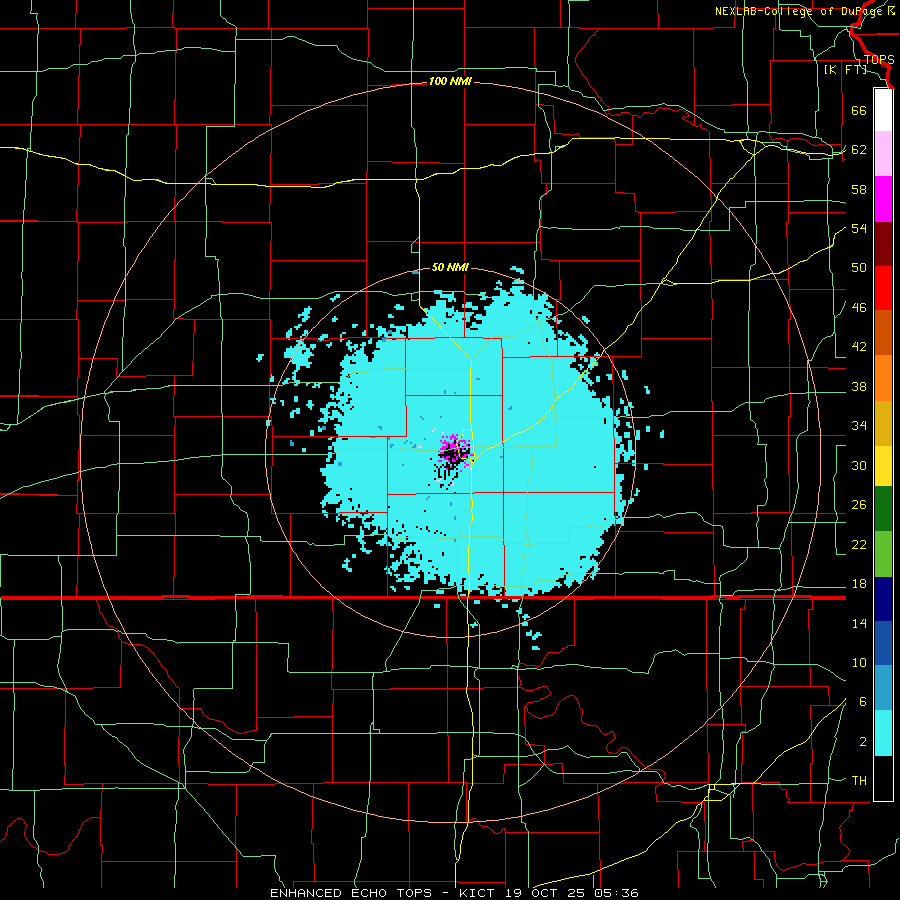Click the '50 NMI' range ring label
900x900 pixels.
pos(450,267)
